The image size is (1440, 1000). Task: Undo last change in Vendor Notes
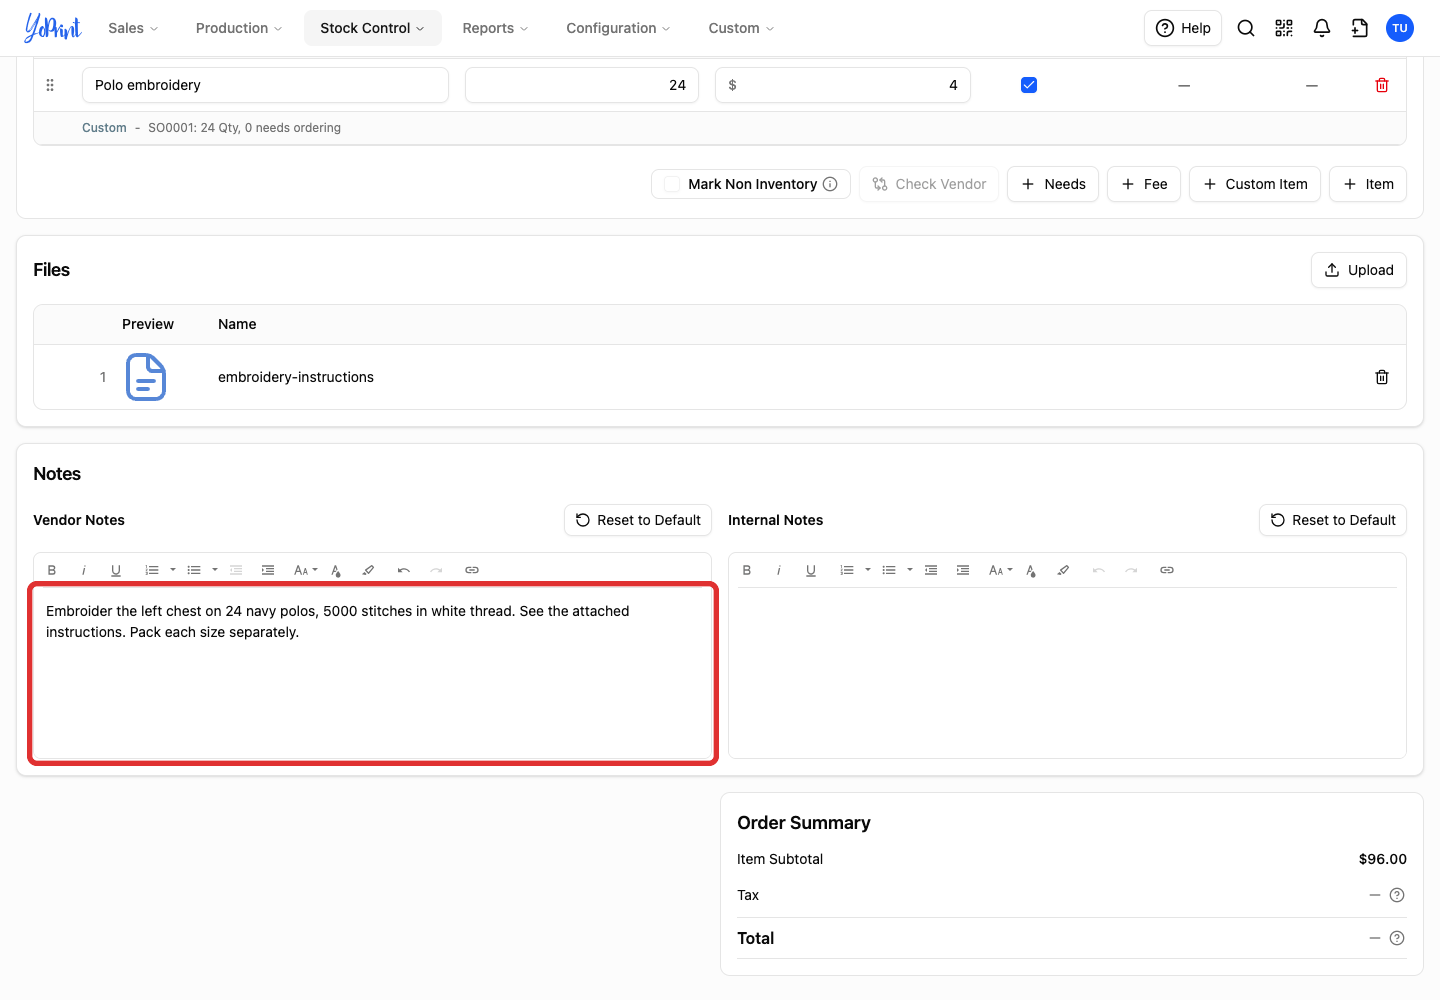404,570
